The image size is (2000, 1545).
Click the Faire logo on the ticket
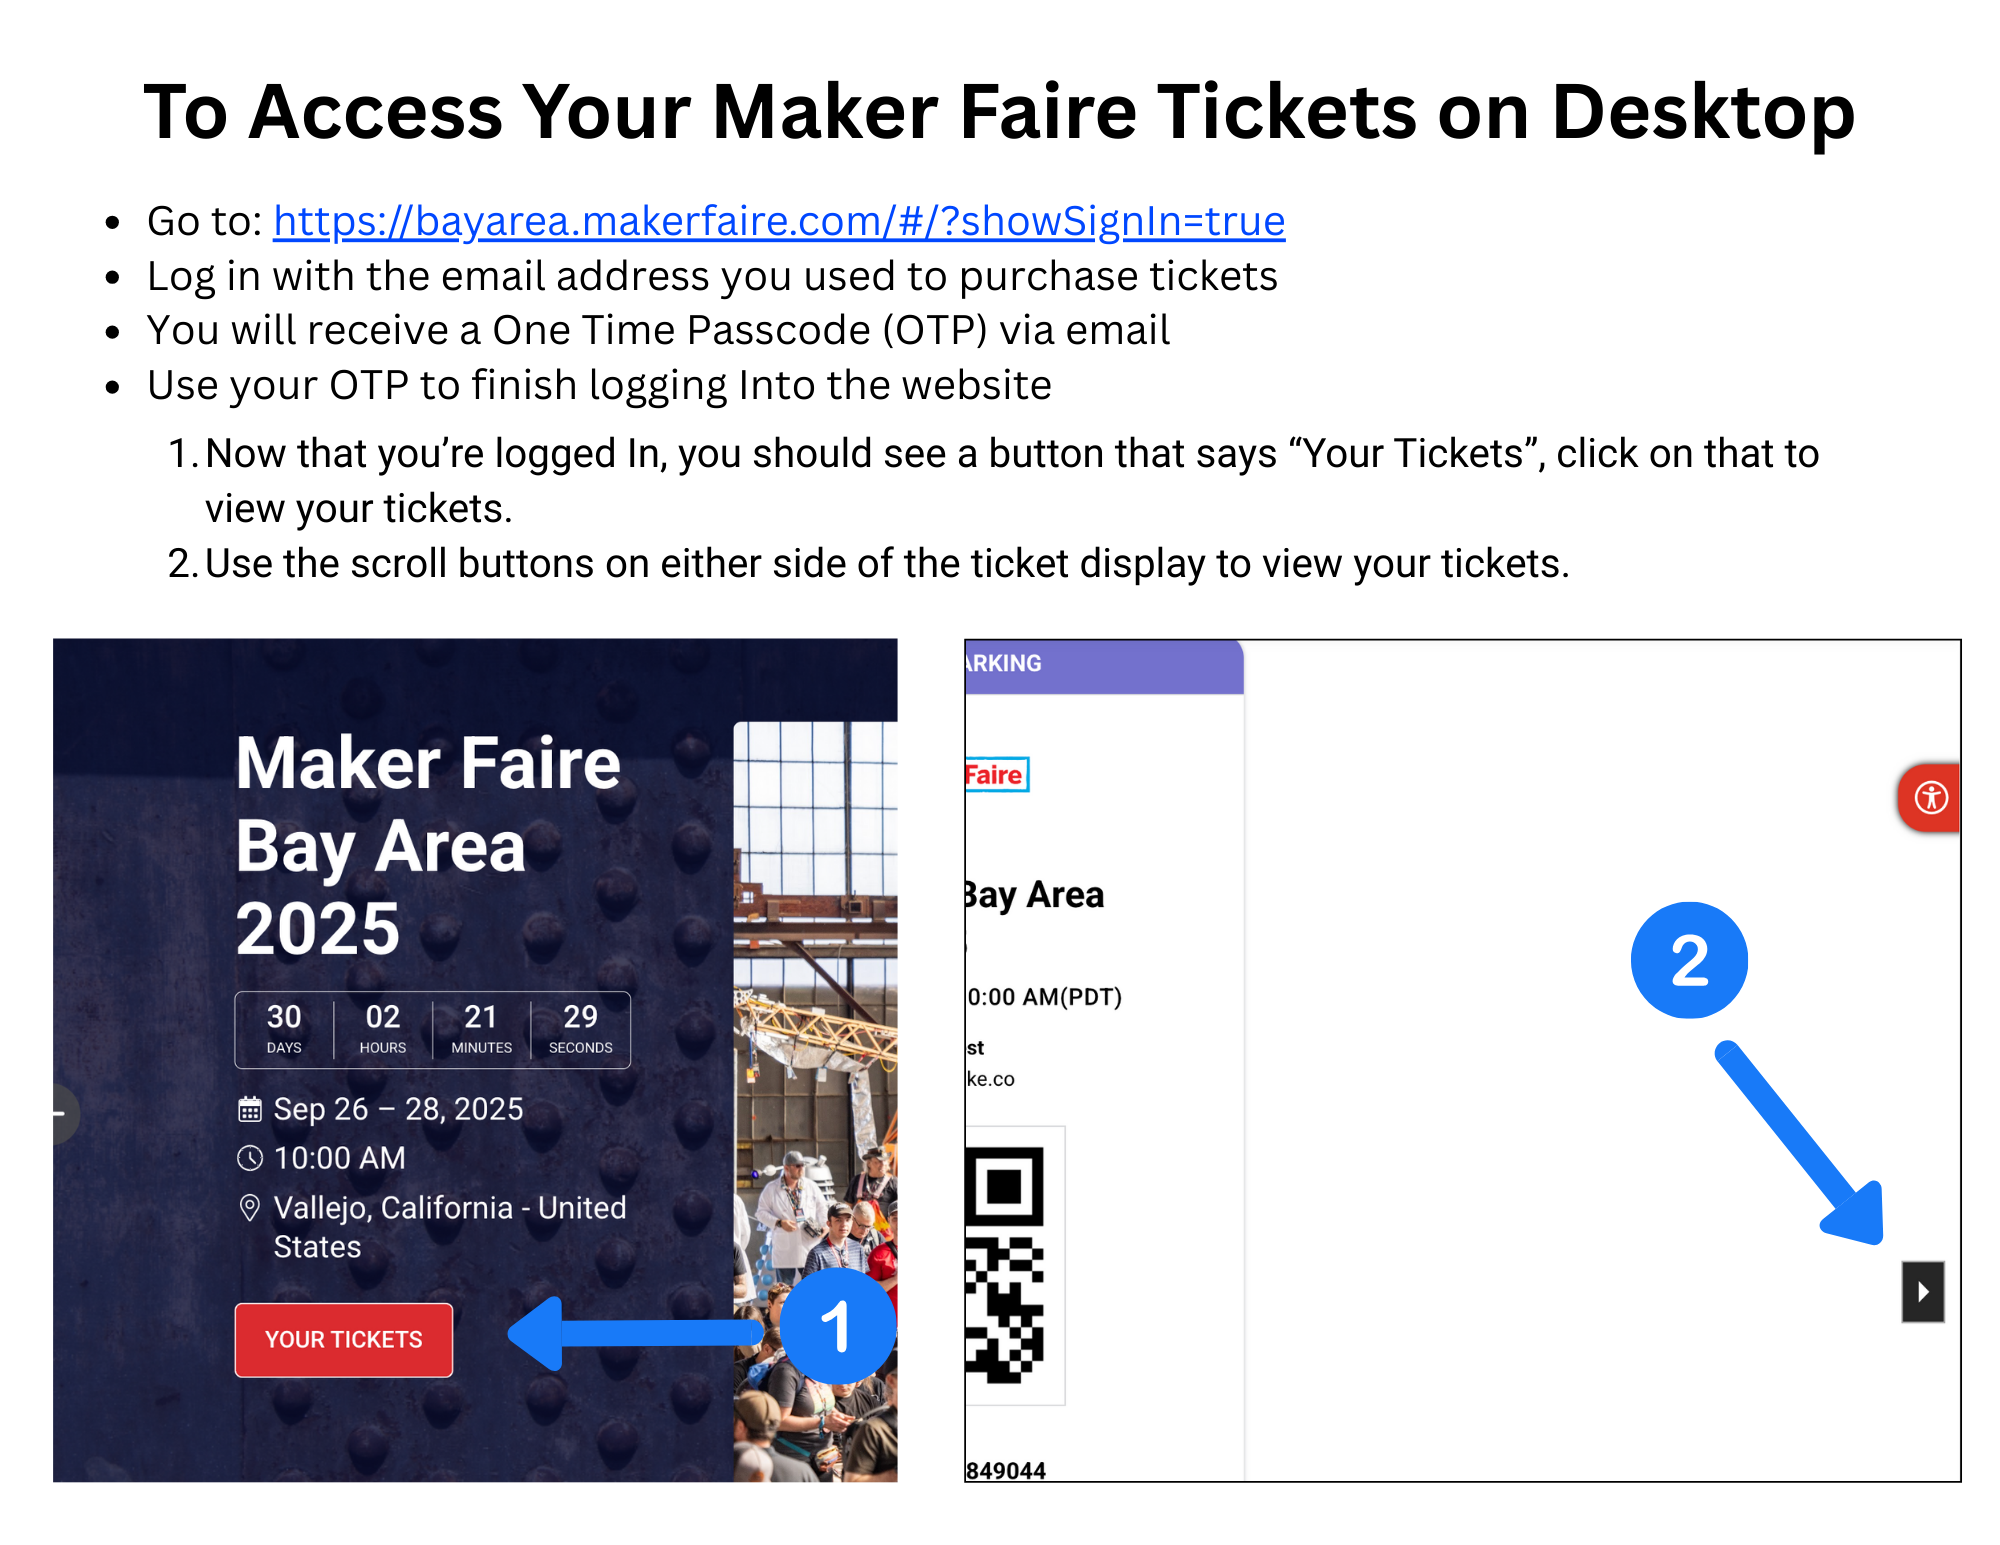tap(995, 775)
